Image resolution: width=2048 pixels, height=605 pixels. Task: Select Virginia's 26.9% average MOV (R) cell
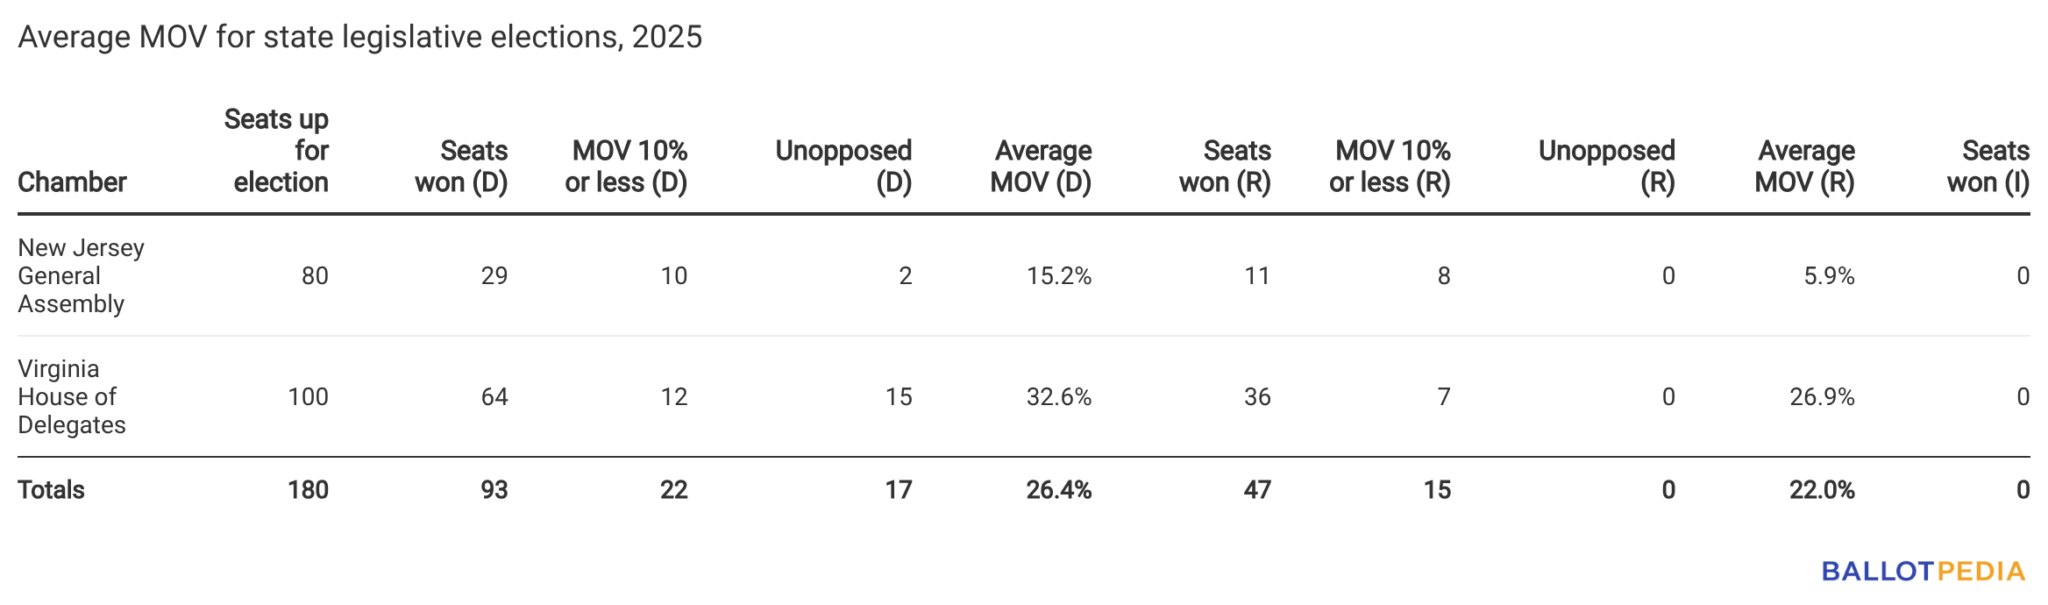point(1822,397)
